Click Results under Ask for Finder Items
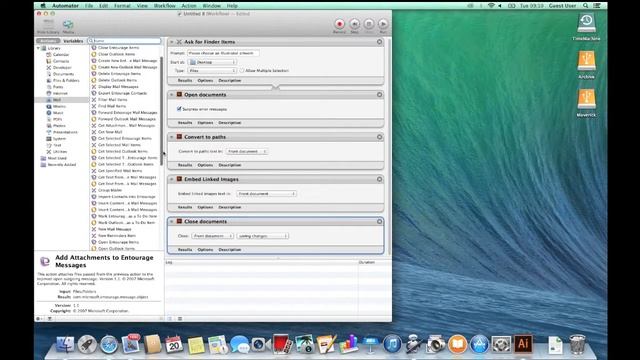Viewport: 640px width, 360px height. click(x=185, y=80)
